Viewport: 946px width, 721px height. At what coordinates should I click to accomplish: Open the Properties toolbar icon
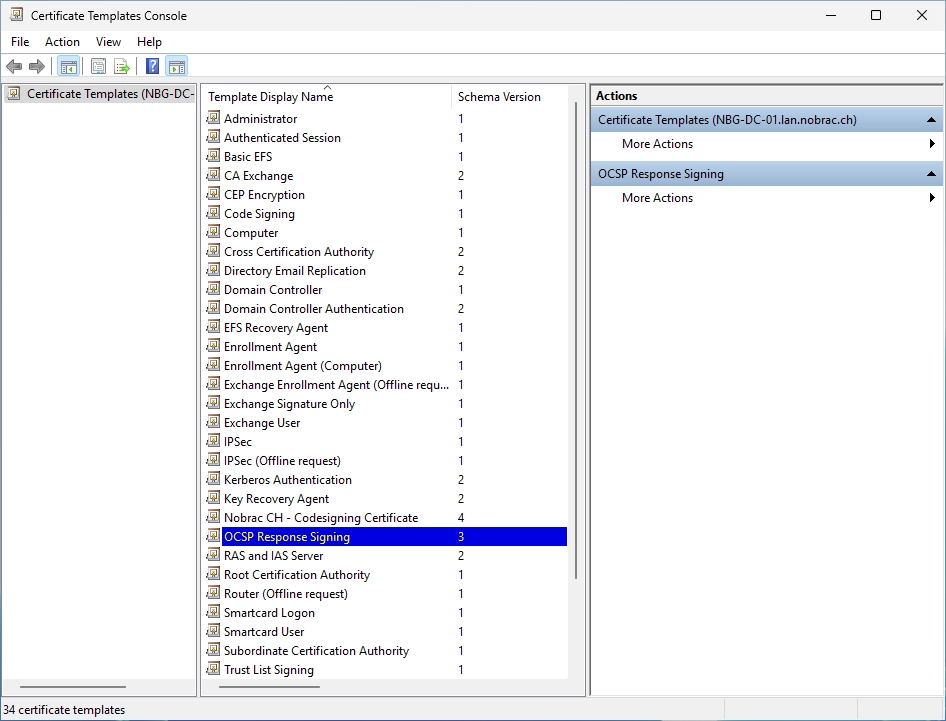click(98, 66)
